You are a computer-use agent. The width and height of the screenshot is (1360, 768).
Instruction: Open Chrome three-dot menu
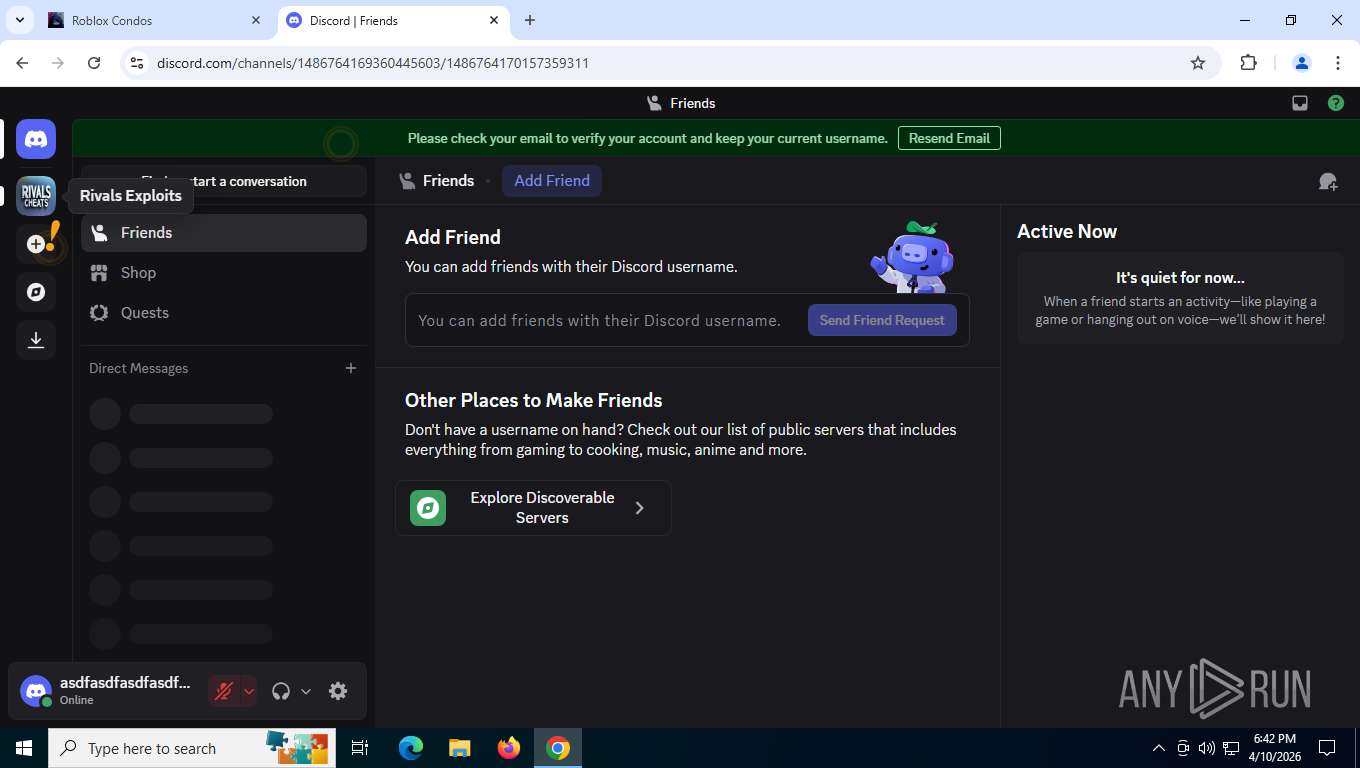pyautogui.click(x=1338, y=63)
